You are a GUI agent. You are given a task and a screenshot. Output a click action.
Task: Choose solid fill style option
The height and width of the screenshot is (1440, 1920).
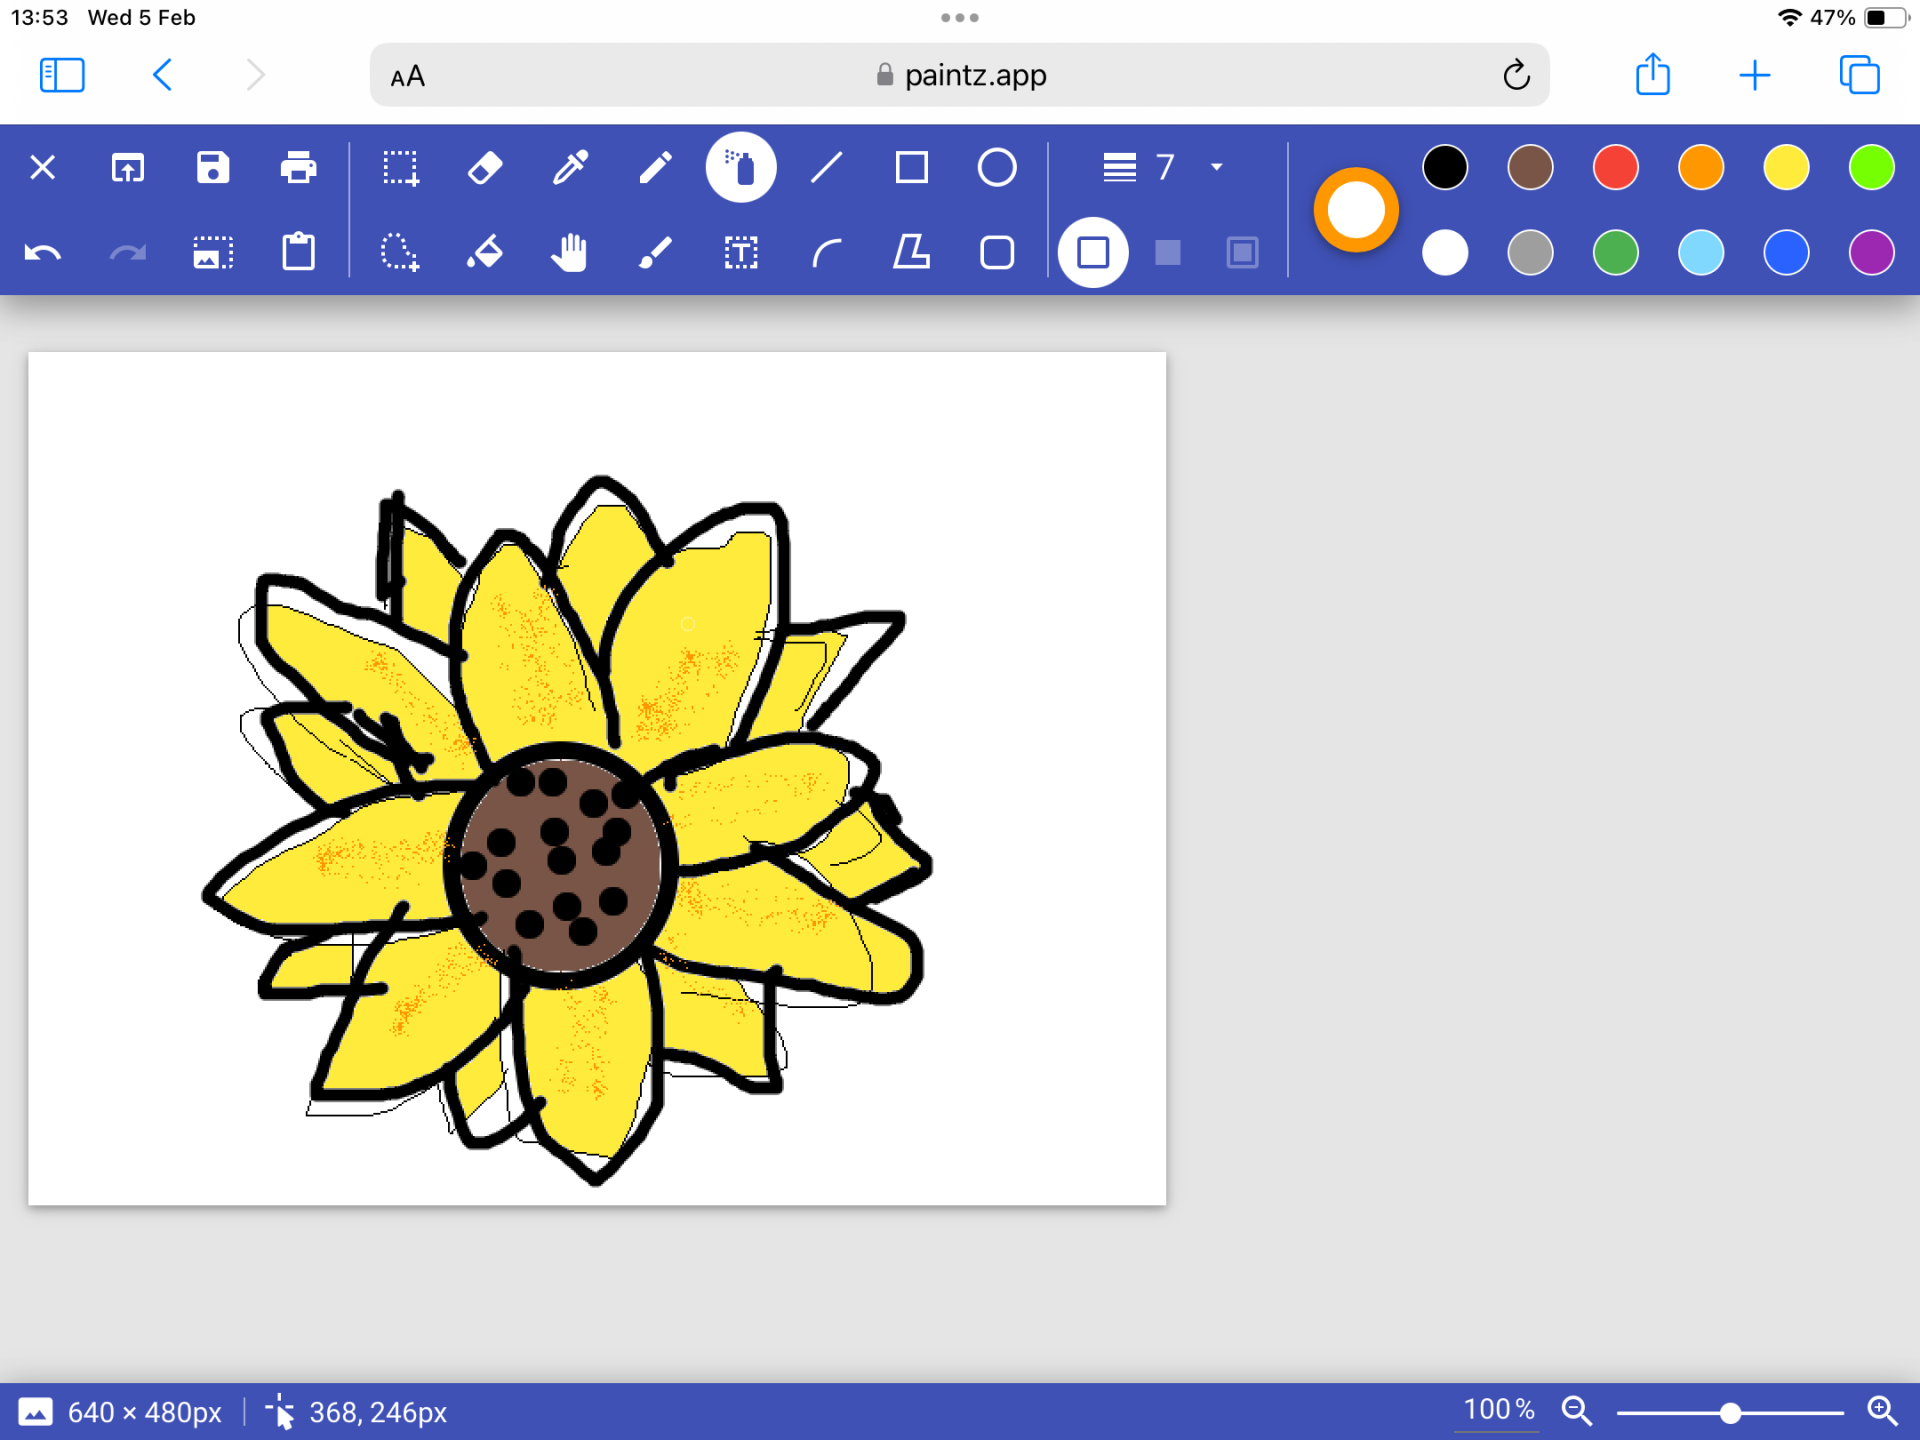click(x=1167, y=253)
